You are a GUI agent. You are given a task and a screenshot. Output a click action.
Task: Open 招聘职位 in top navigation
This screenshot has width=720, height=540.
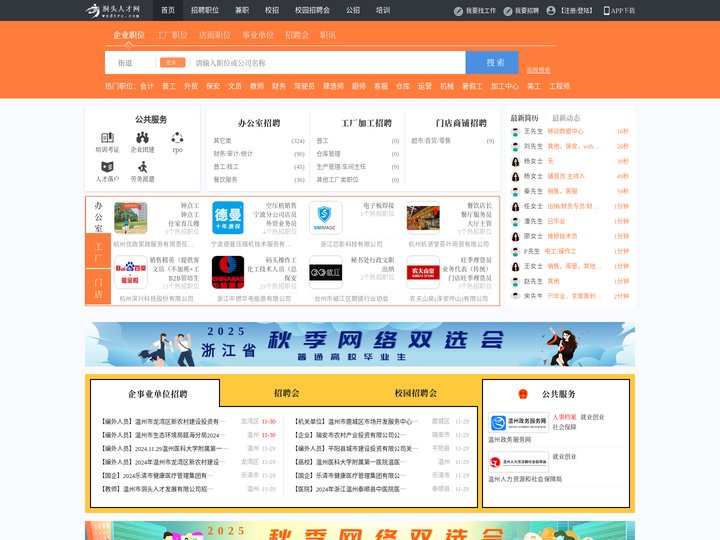coord(205,10)
